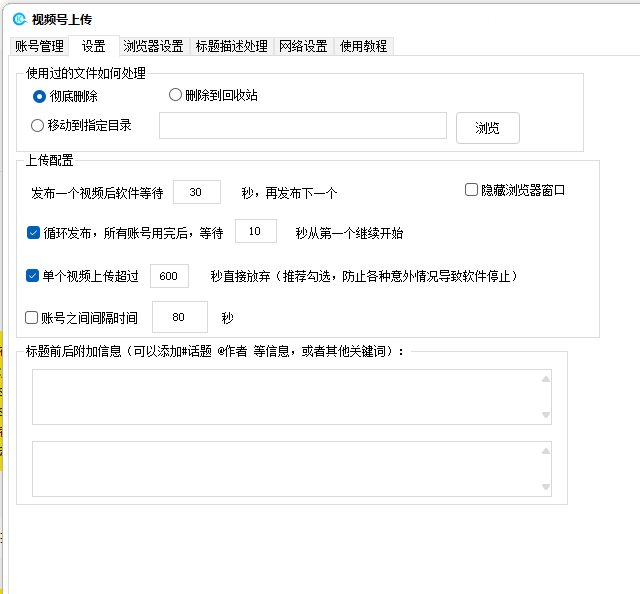Screen dimensions: 640x594
Task: Click the upload timeout field showing 600
Action: click(169, 276)
